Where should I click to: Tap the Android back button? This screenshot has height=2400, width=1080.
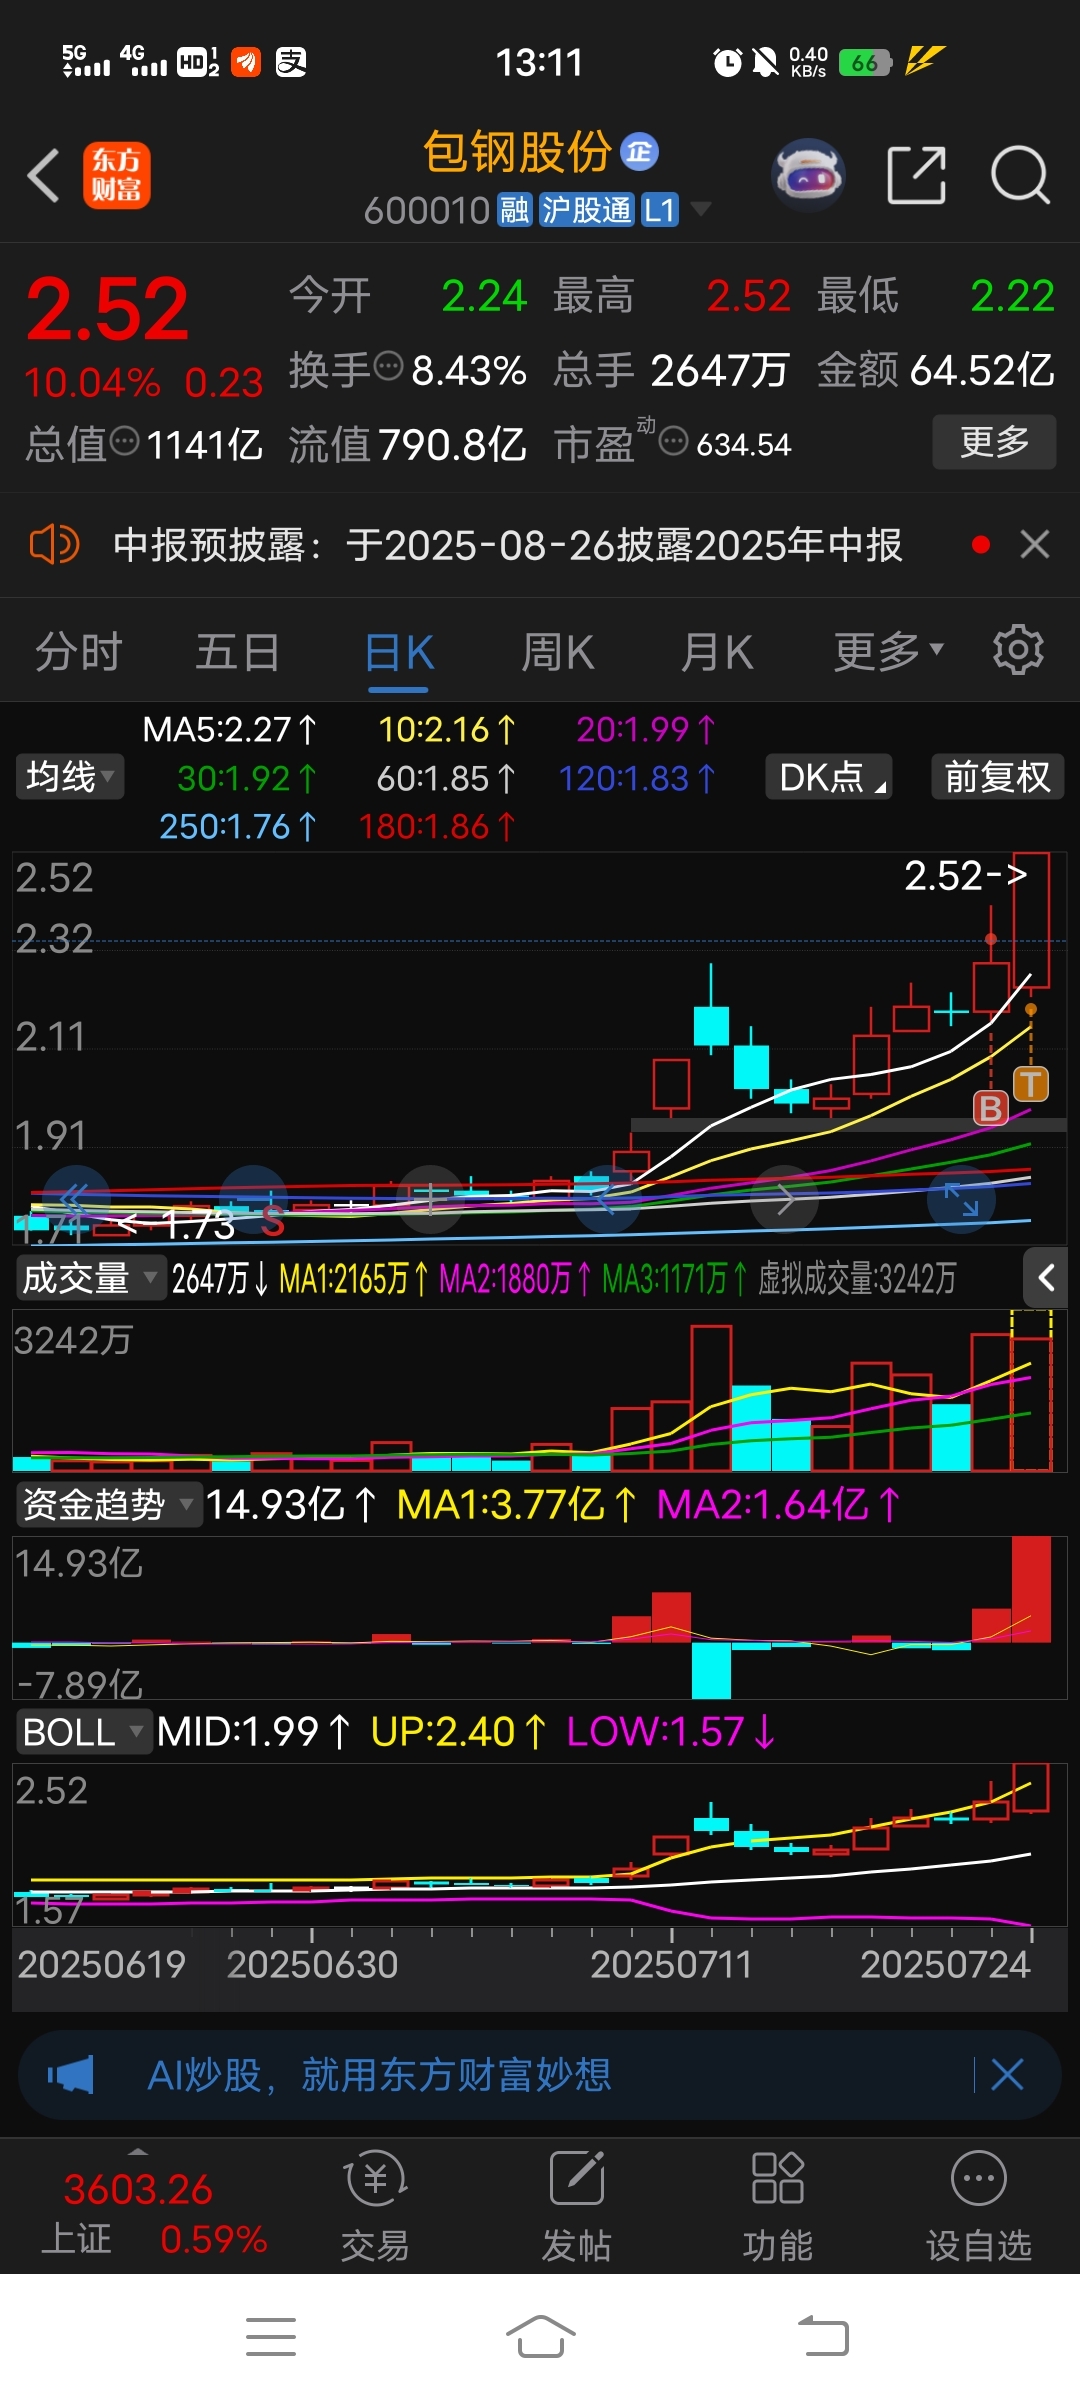823,2337
